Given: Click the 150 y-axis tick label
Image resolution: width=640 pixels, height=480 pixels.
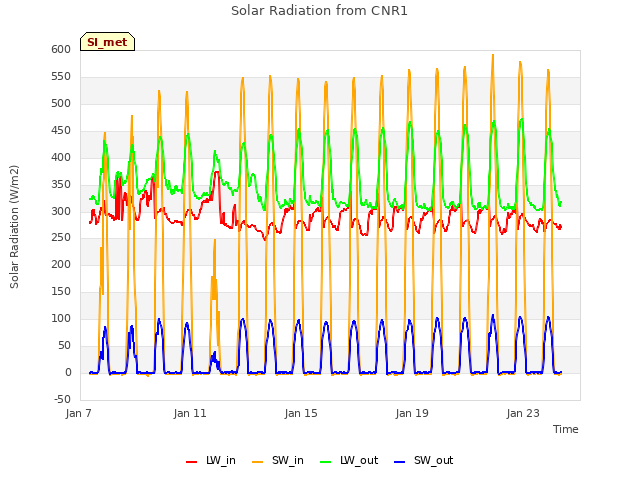Looking at the screenshot, I should click(61, 291).
